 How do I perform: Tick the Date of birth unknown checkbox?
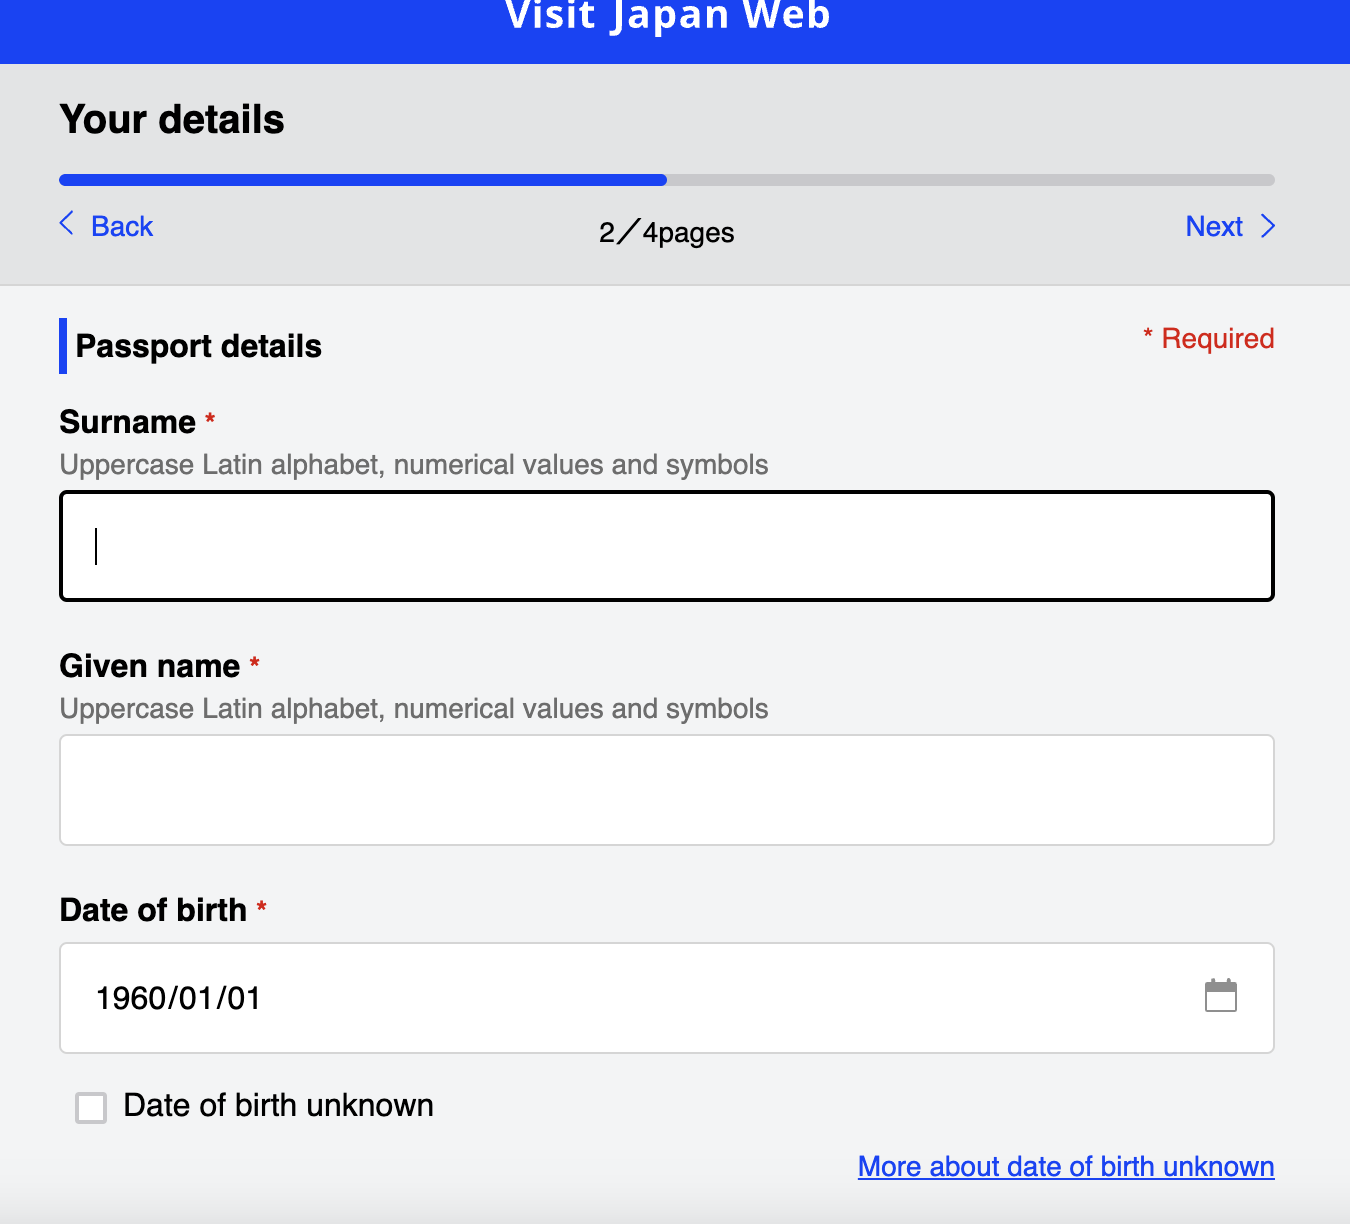coord(91,1107)
